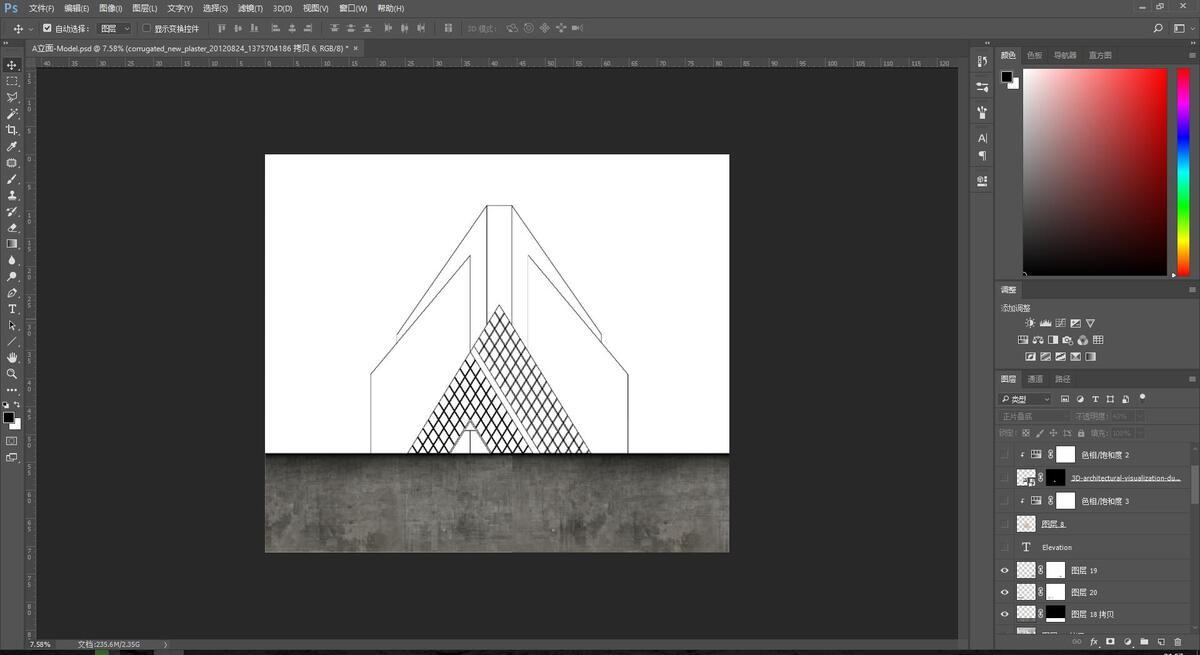Open the 窗口(W) menu
1200x655 pixels.
(x=353, y=8)
